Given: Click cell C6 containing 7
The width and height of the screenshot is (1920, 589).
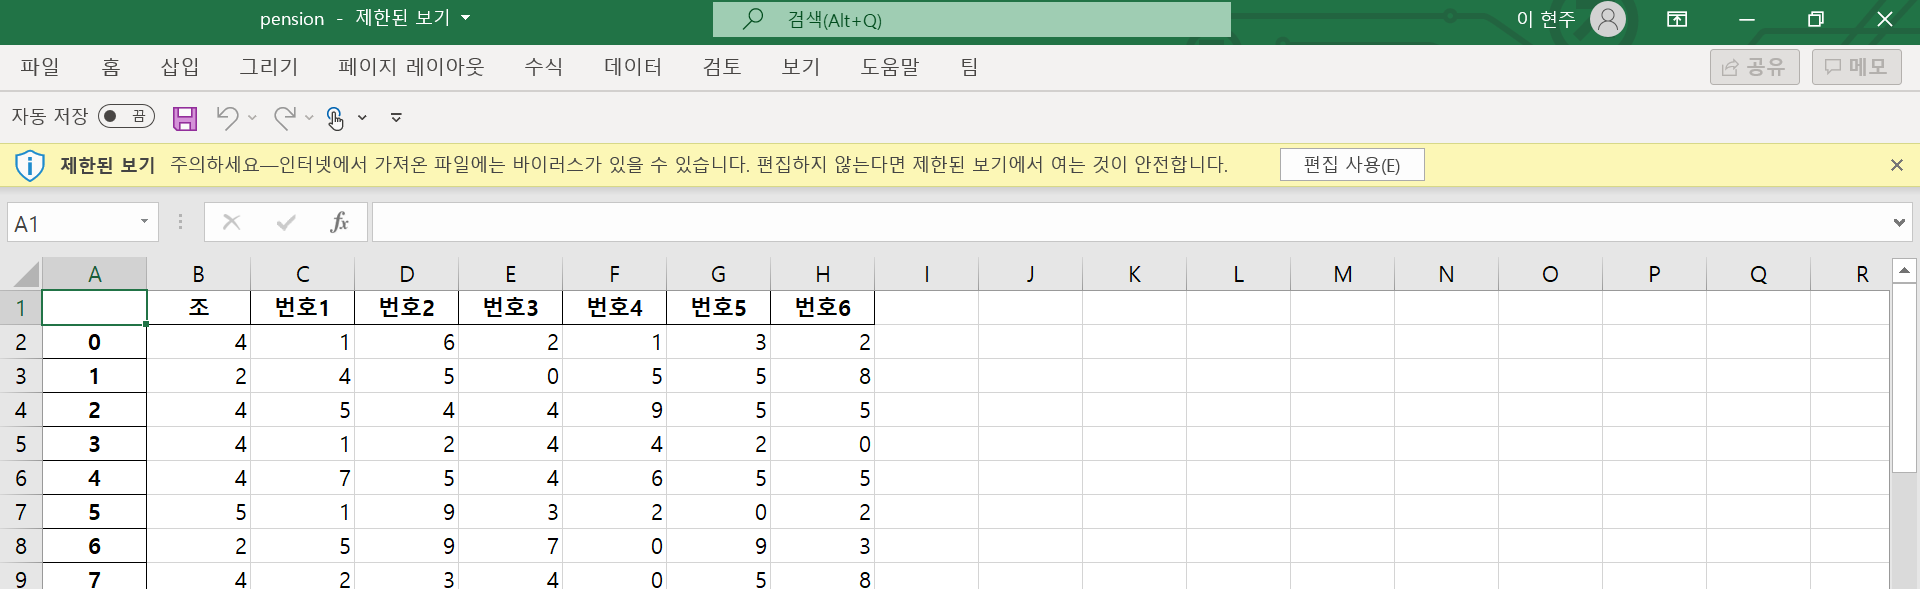Looking at the screenshot, I should (x=303, y=478).
